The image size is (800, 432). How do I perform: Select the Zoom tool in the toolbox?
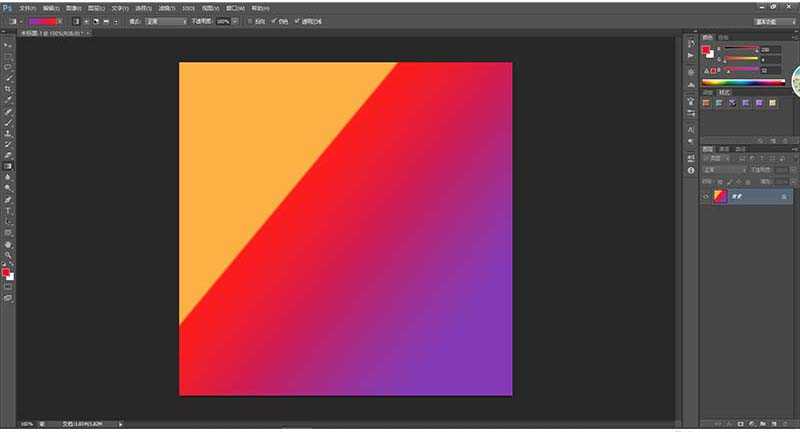tap(9, 255)
